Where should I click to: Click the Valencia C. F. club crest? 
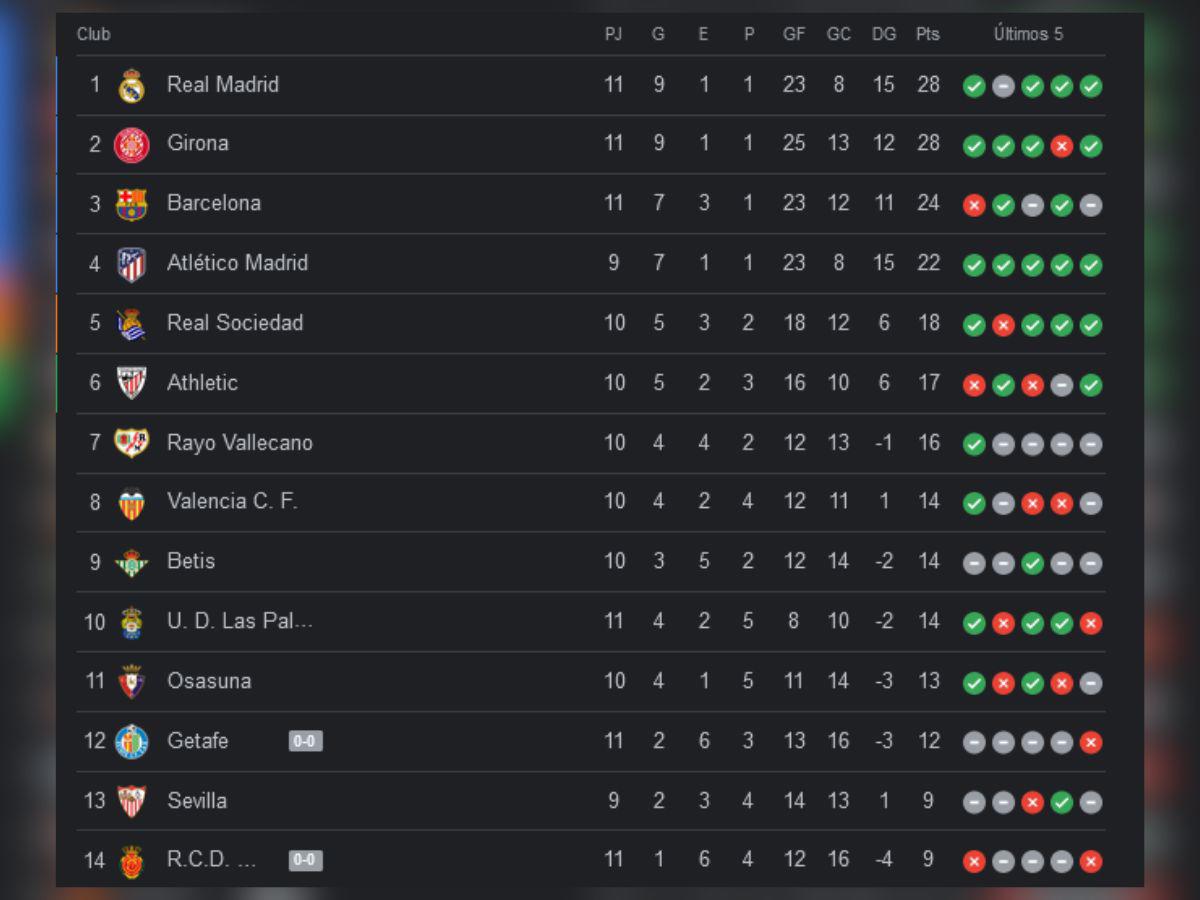point(131,502)
